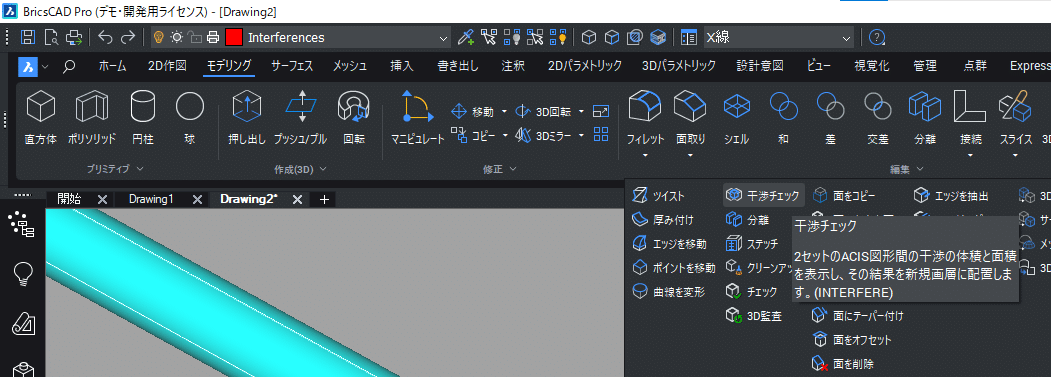Click the help question mark icon
Image resolution: width=1051 pixels, height=377 pixels.
click(877, 38)
